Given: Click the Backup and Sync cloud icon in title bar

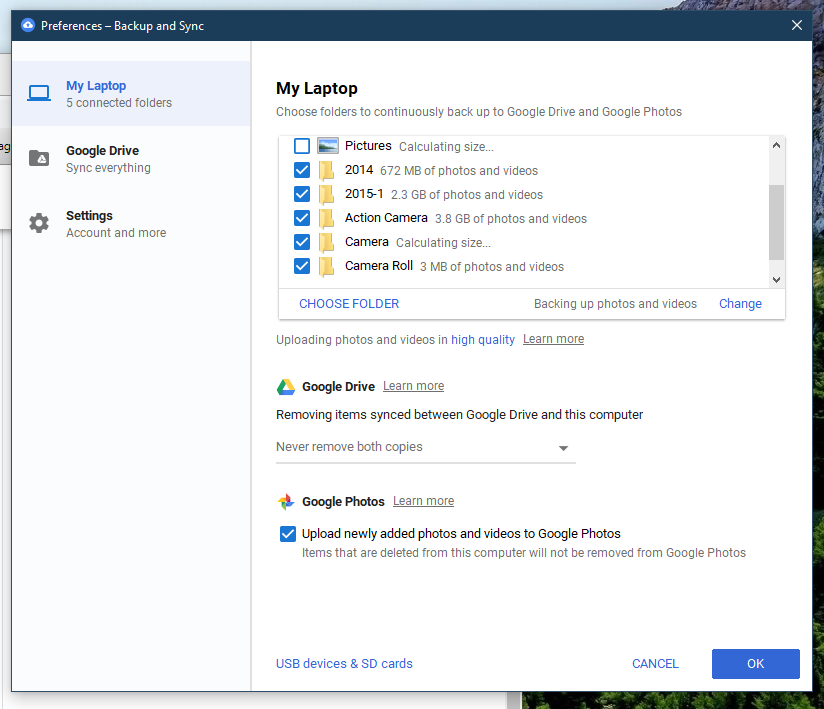Looking at the screenshot, I should point(28,25).
